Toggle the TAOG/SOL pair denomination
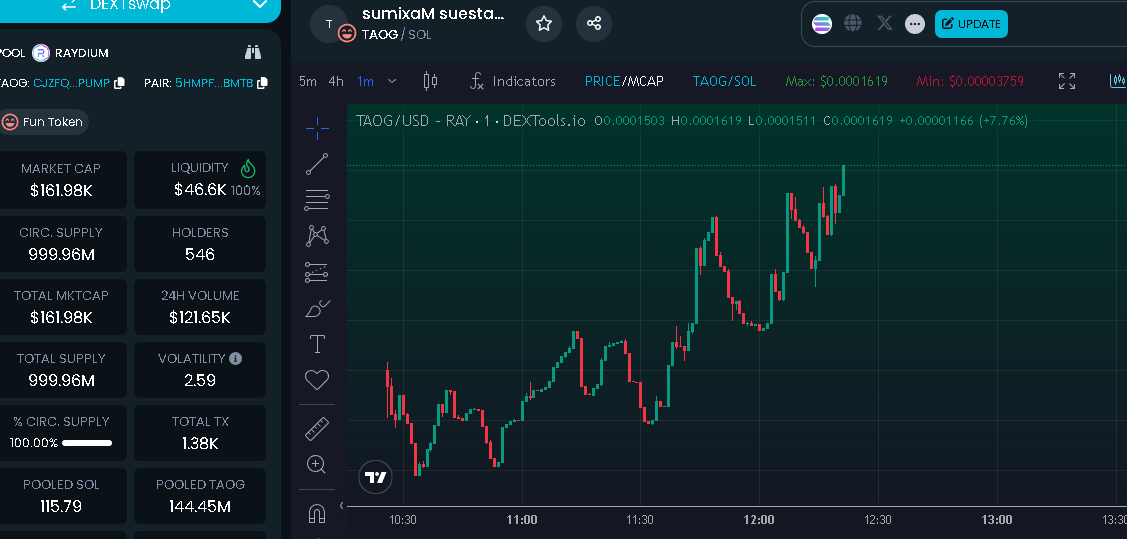This screenshot has height=539, width=1127. [x=724, y=81]
